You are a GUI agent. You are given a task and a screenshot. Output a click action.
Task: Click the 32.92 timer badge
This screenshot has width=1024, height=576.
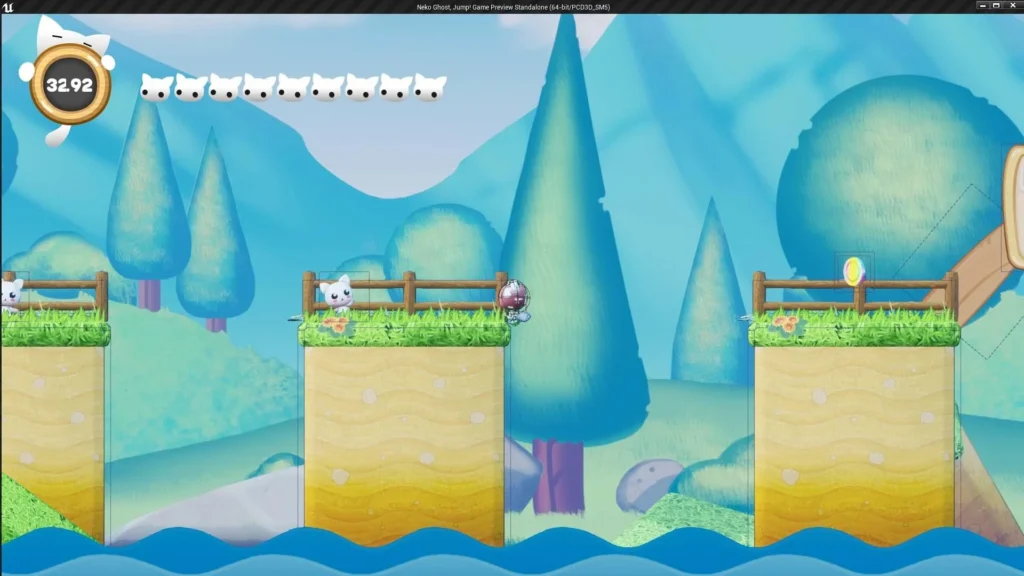click(69, 86)
